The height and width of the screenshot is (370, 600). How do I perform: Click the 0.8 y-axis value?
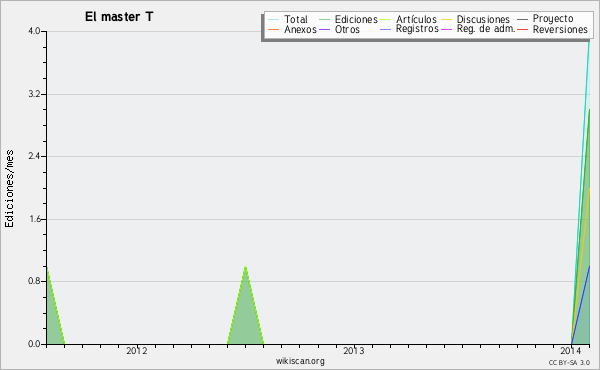(34, 281)
